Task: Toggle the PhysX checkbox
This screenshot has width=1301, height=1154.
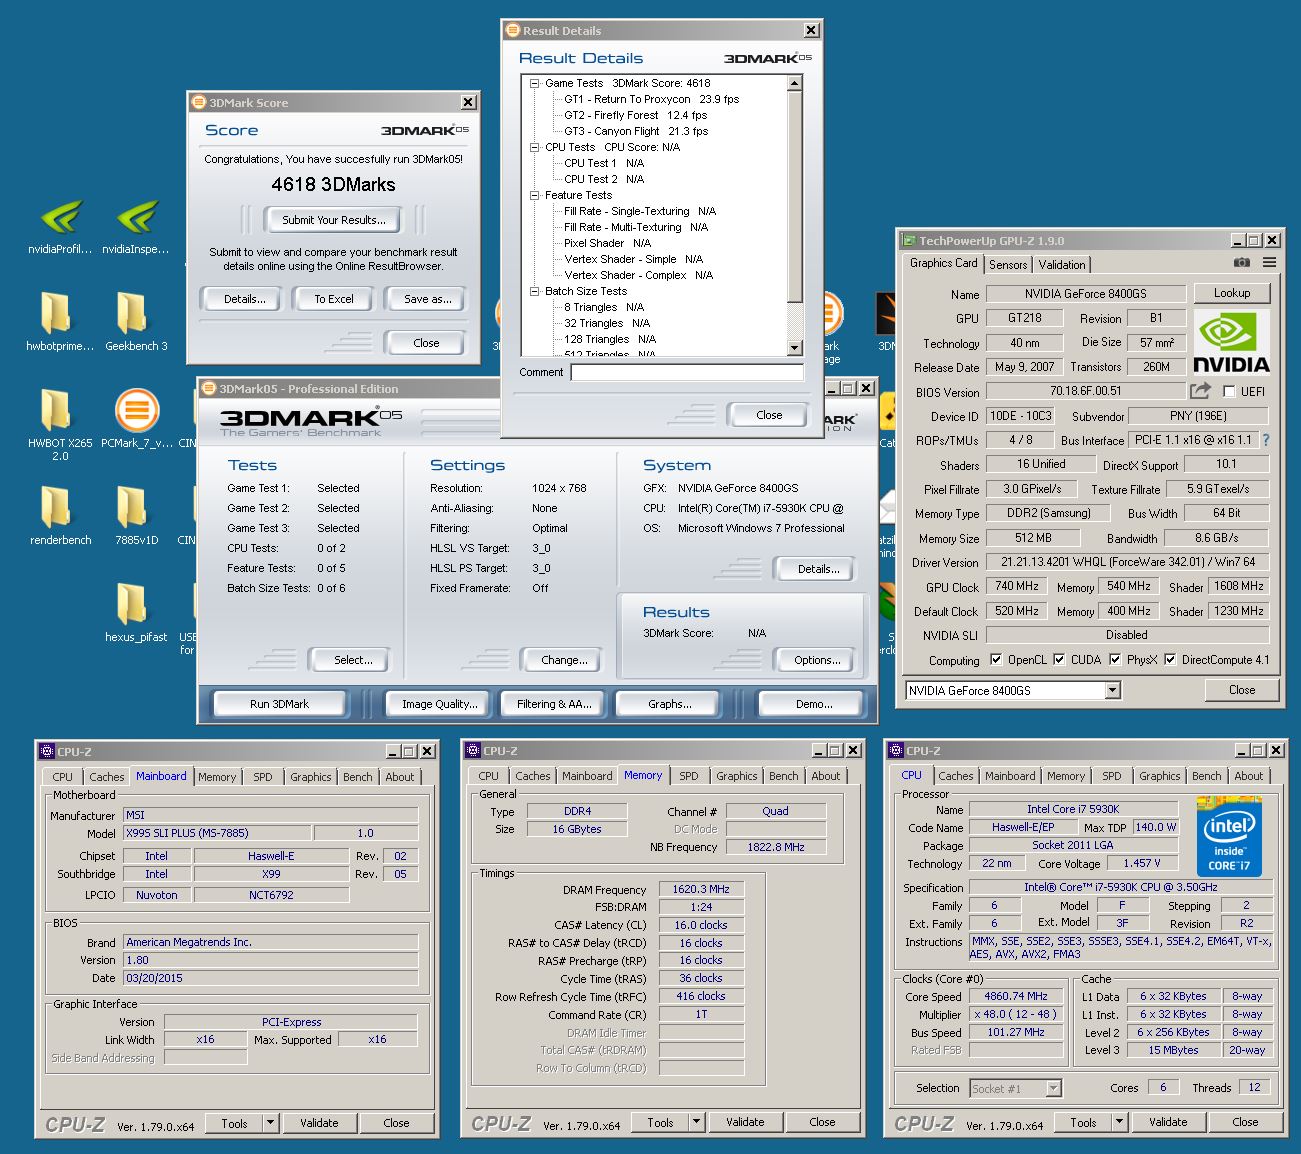Action: click(1115, 659)
